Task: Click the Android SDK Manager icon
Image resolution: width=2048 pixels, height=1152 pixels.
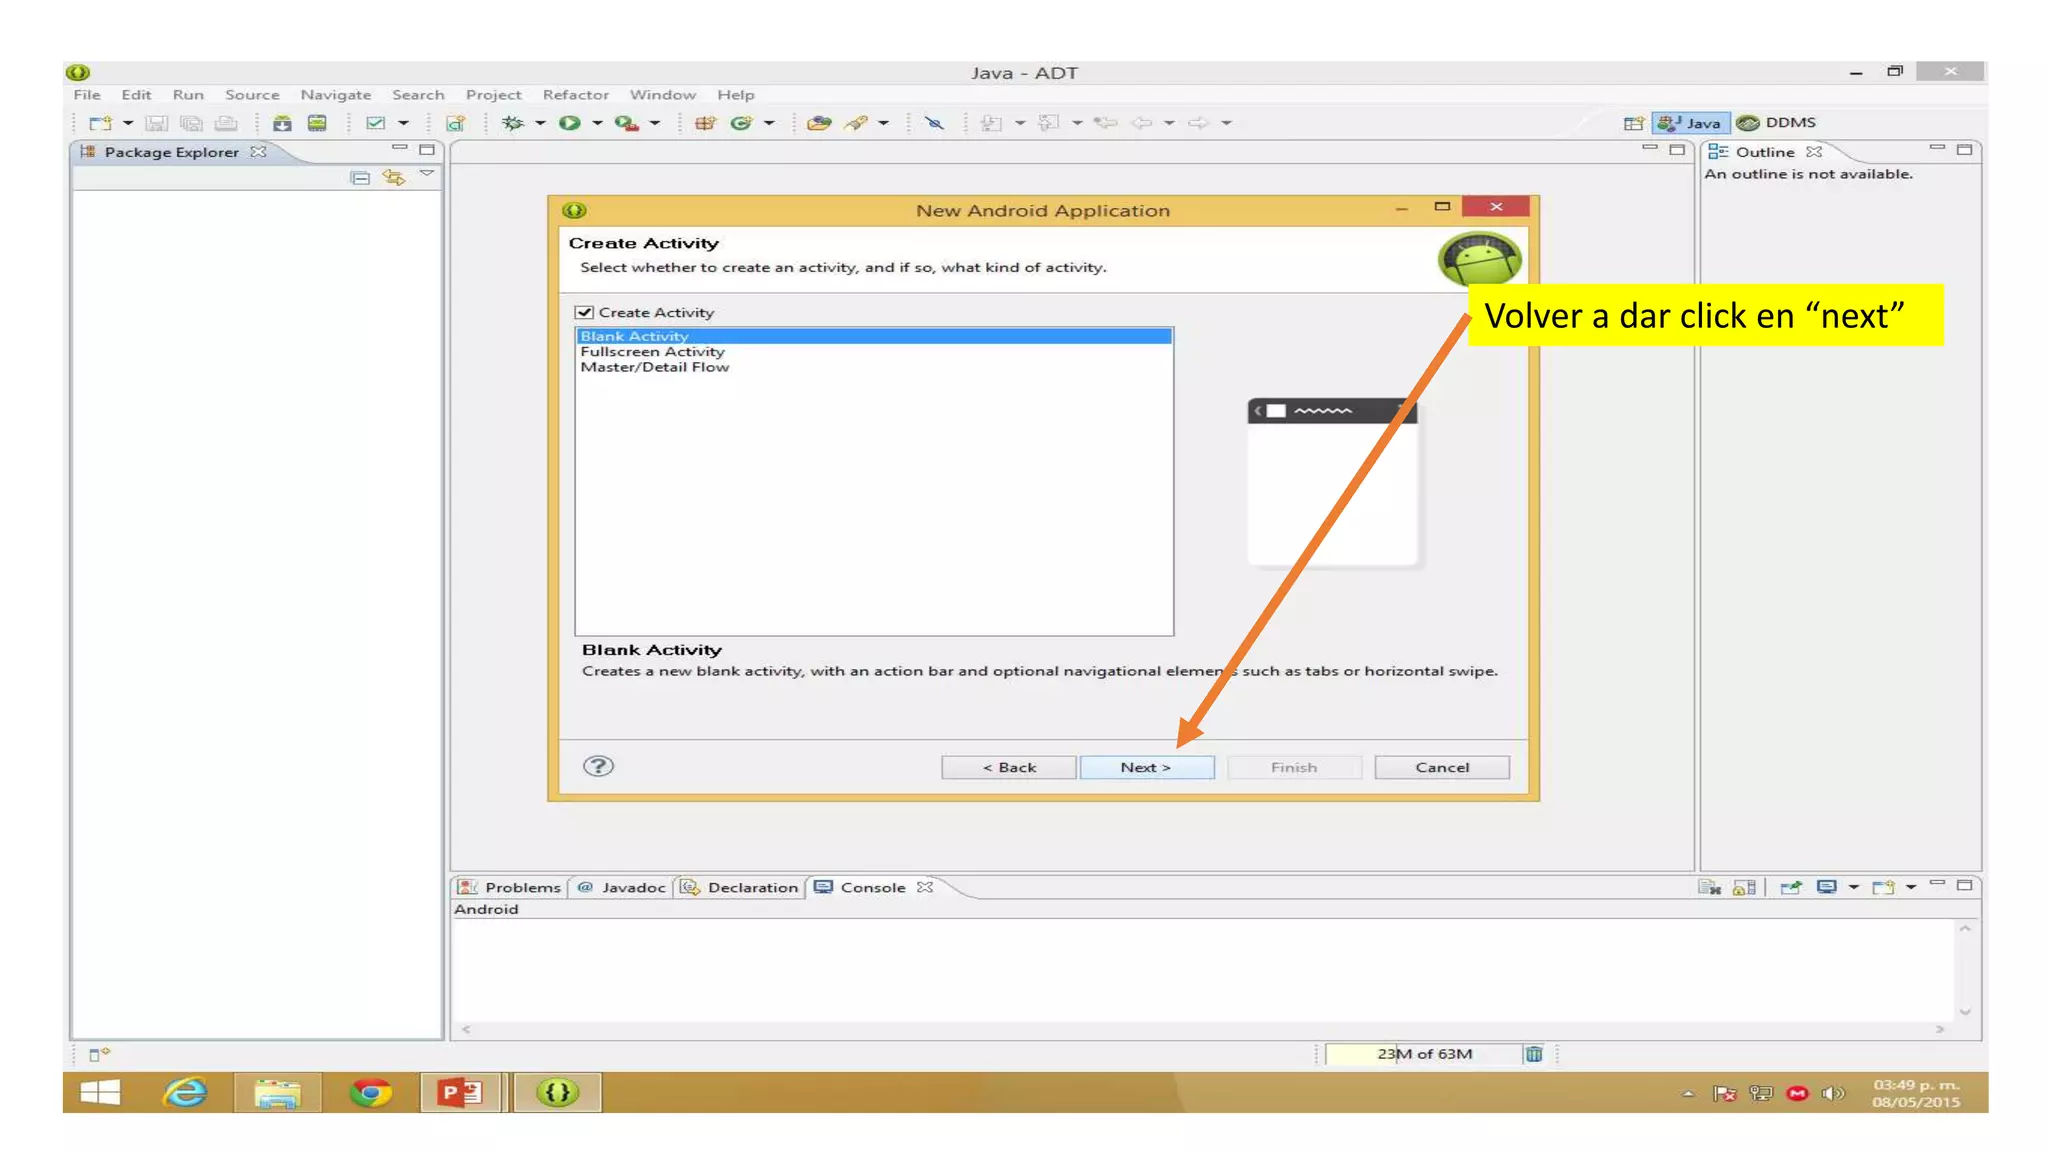Action: (282, 123)
